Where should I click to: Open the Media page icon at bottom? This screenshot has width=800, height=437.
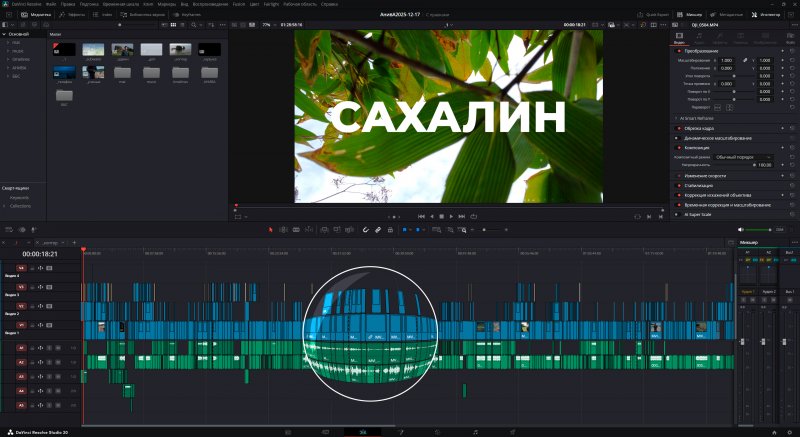click(288, 432)
